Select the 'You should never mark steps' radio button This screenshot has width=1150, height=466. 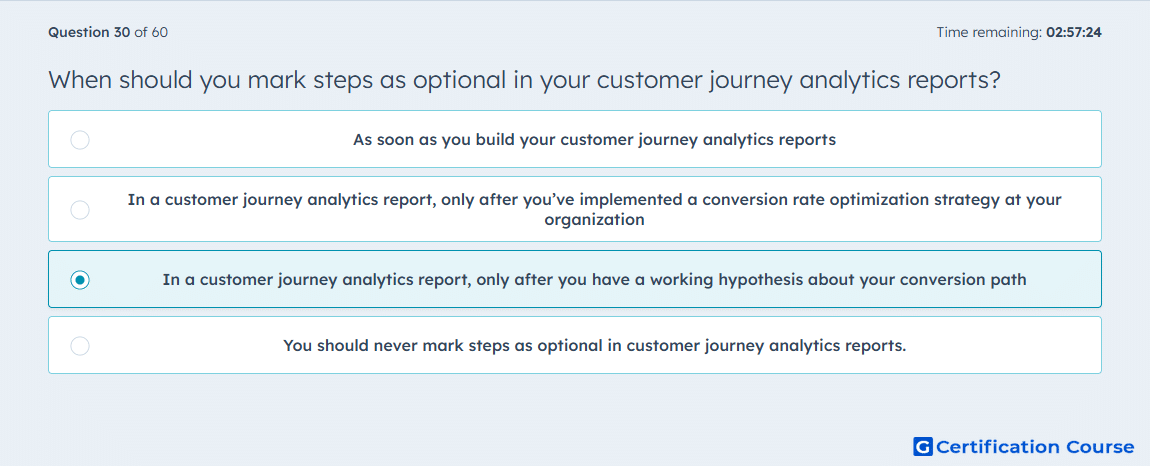80,346
